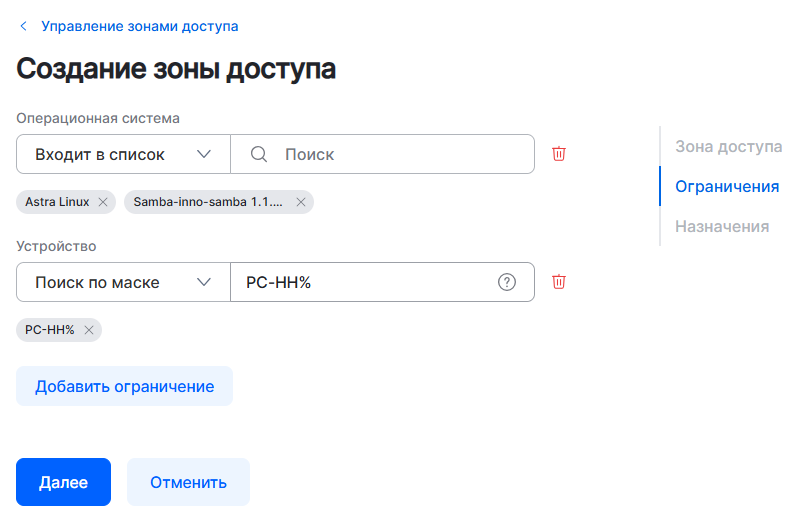Select the 'Ограничения' step
This screenshot has height=524, width=801.
tap(727, 186)
